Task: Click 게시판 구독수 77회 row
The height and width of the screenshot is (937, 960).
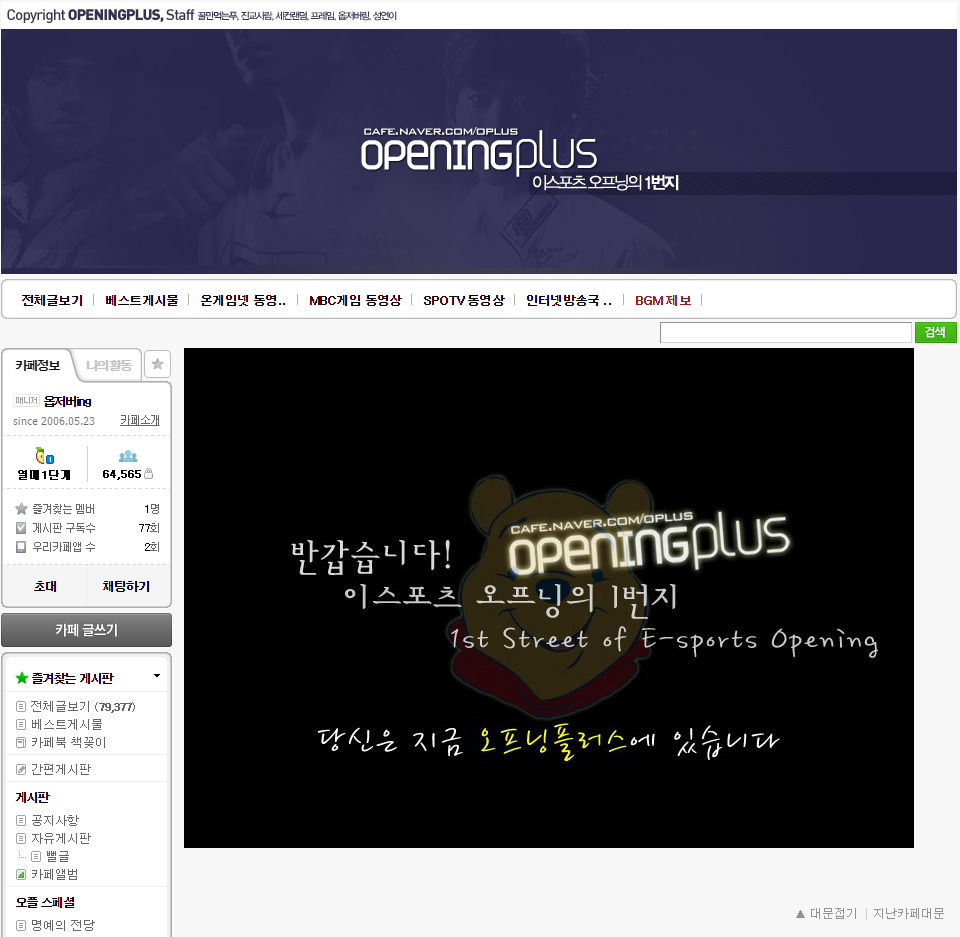Action: coord(87,528)
